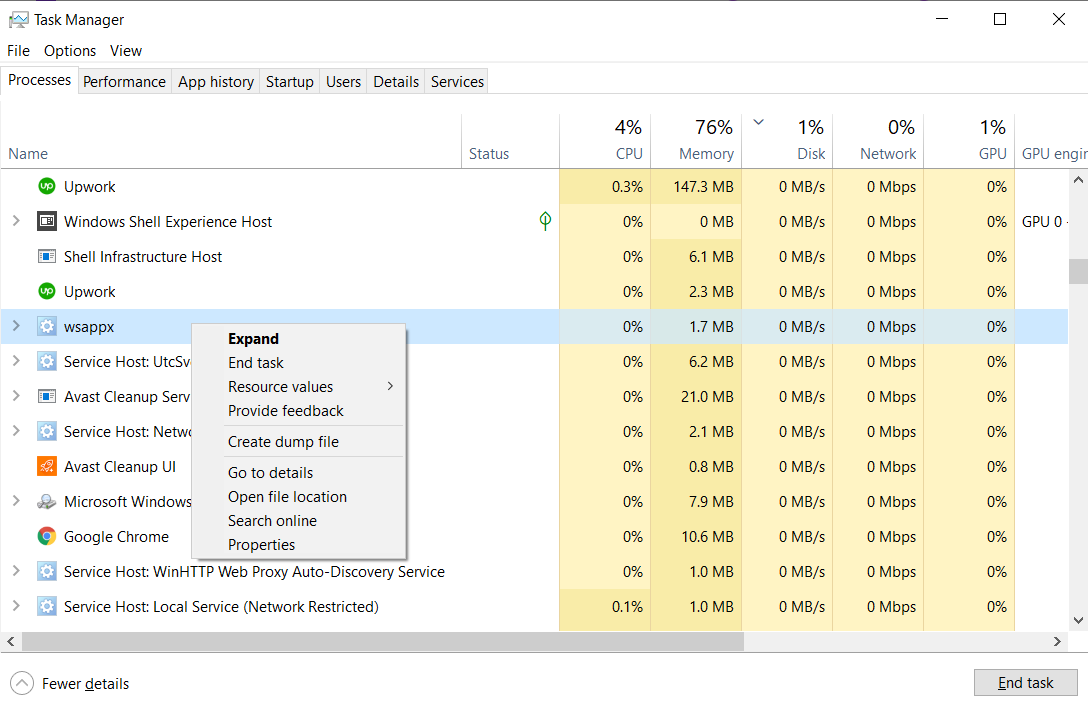The width and height of the screenshot is (1088, 712).
Task: Click the green leaf suspended status icon
Action: pos(545,221)
